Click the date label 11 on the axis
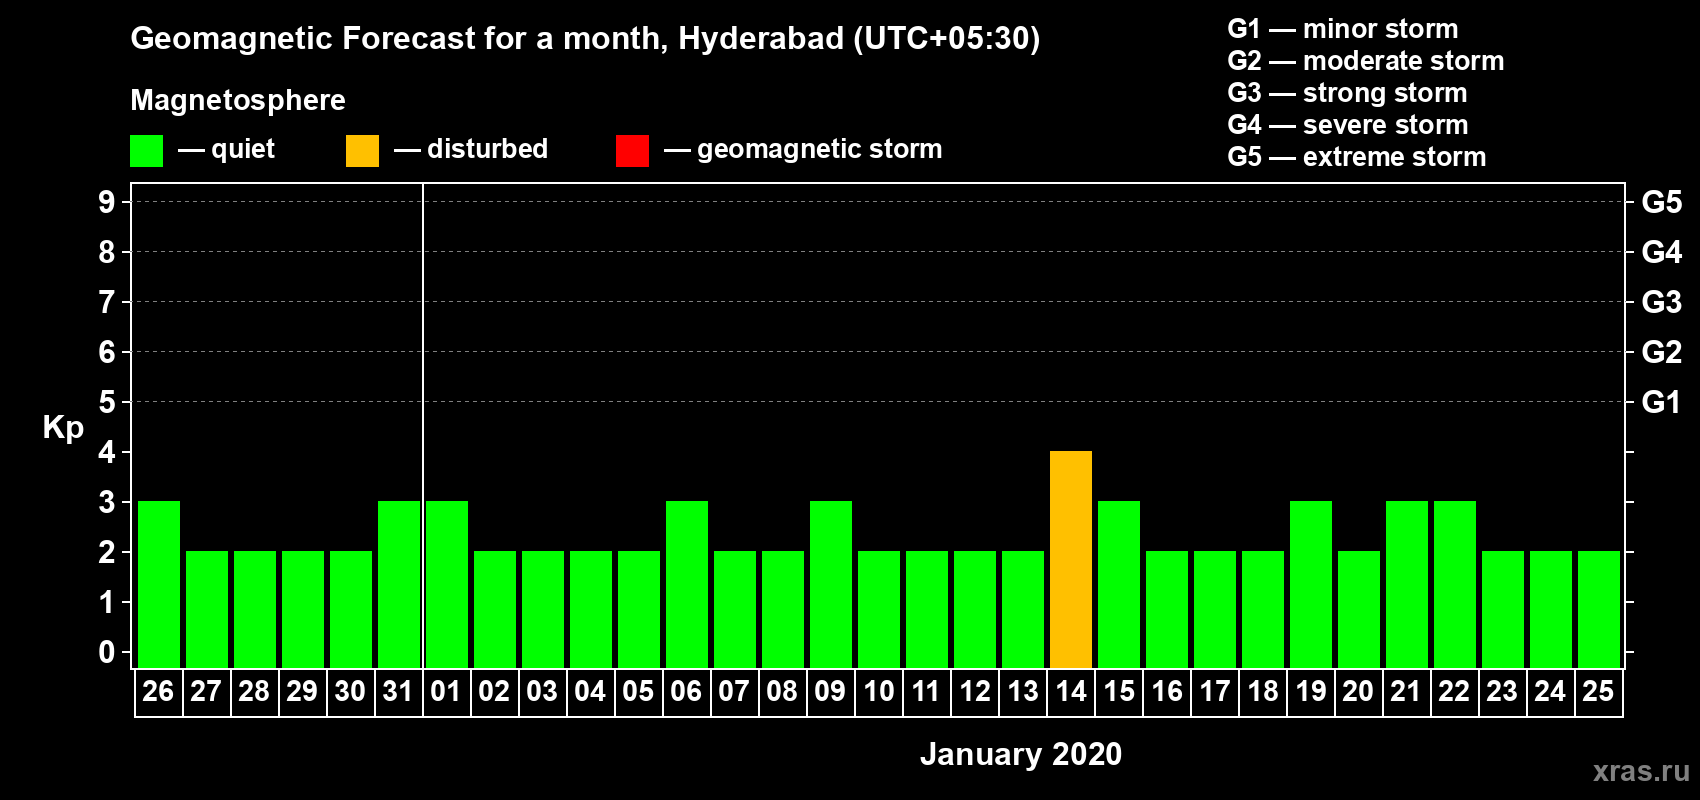 tap(926, 692)
